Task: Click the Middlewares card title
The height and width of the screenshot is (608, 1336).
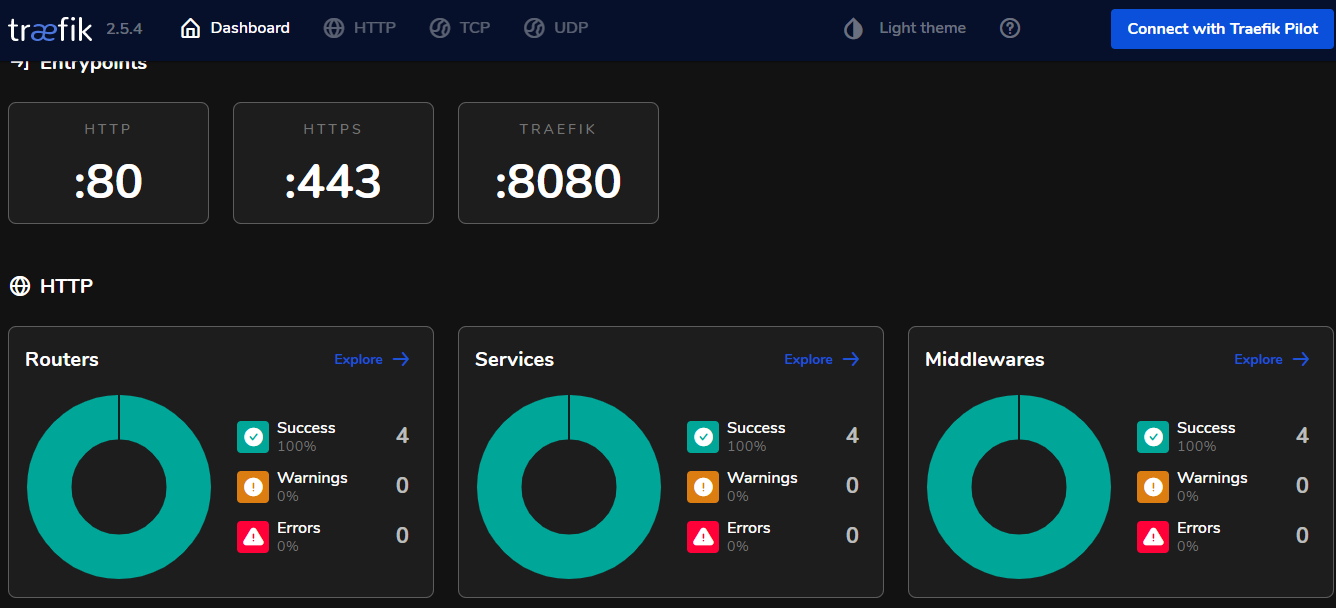Action: click(x=985, y=359)
